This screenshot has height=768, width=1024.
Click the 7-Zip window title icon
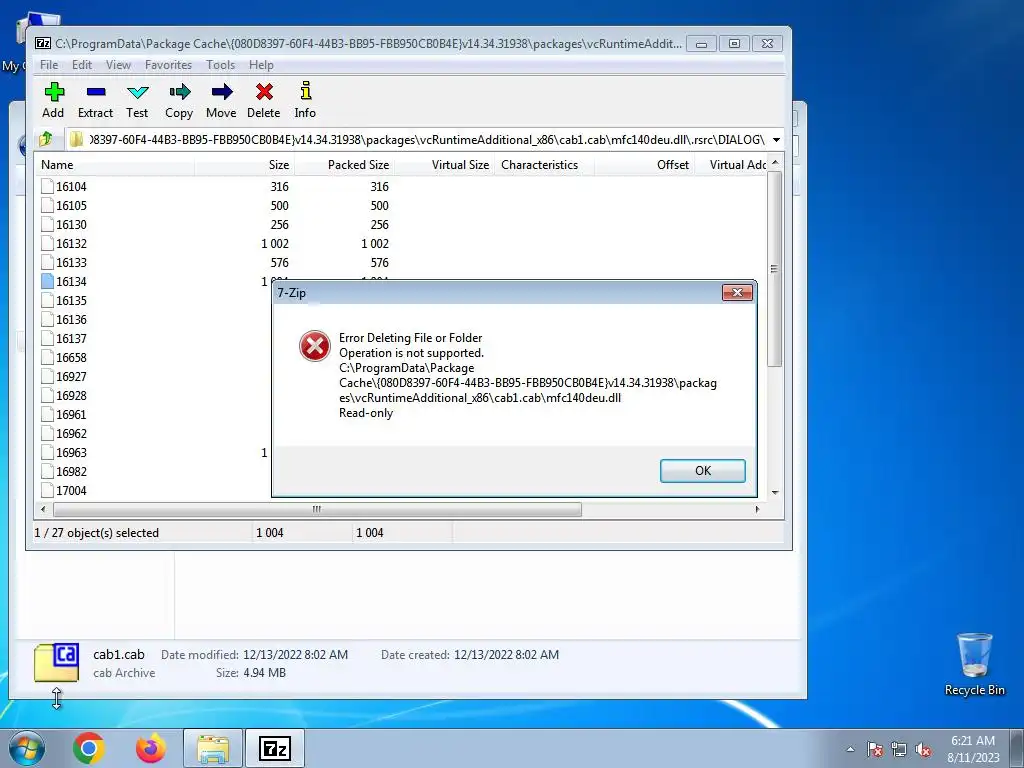(x=43, y=44)
